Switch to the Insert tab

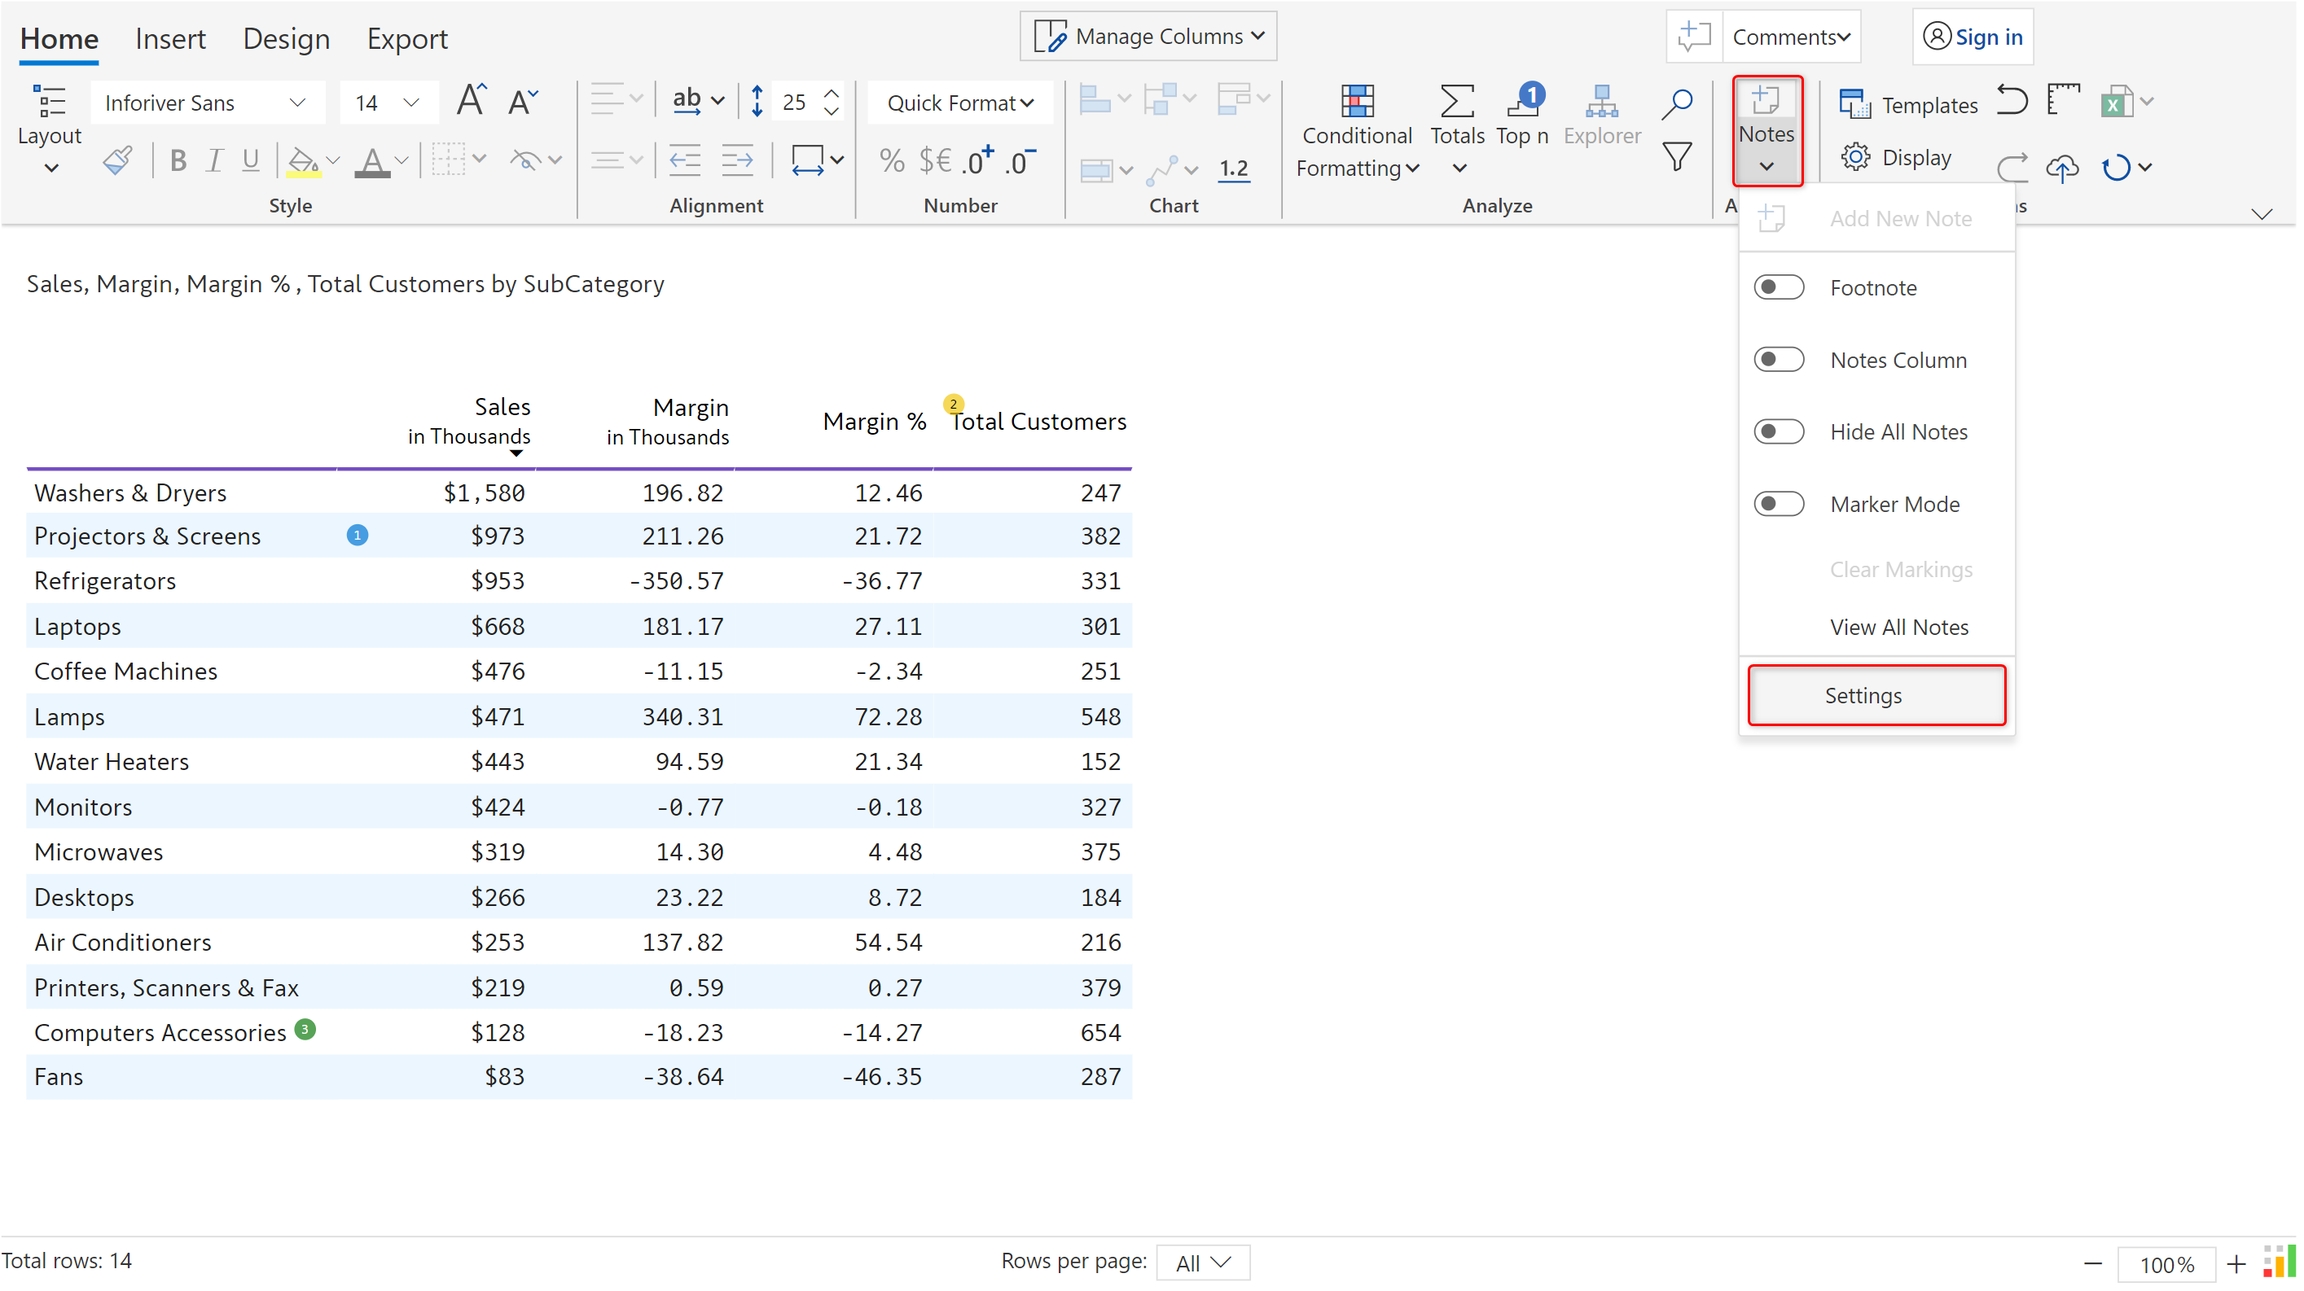170,39
